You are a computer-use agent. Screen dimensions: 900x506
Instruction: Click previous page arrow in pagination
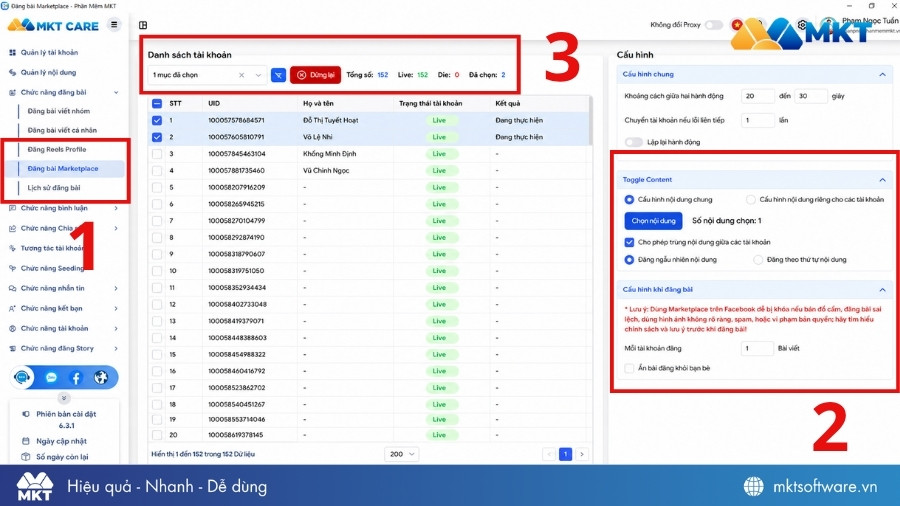click(549, 454)
